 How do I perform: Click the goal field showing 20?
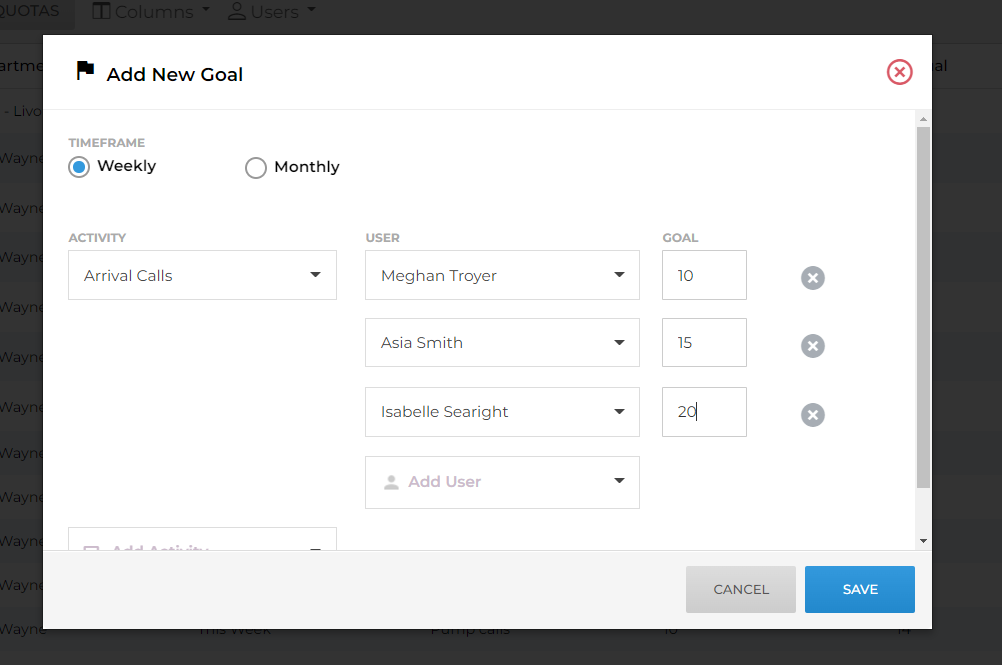[704, 412]
